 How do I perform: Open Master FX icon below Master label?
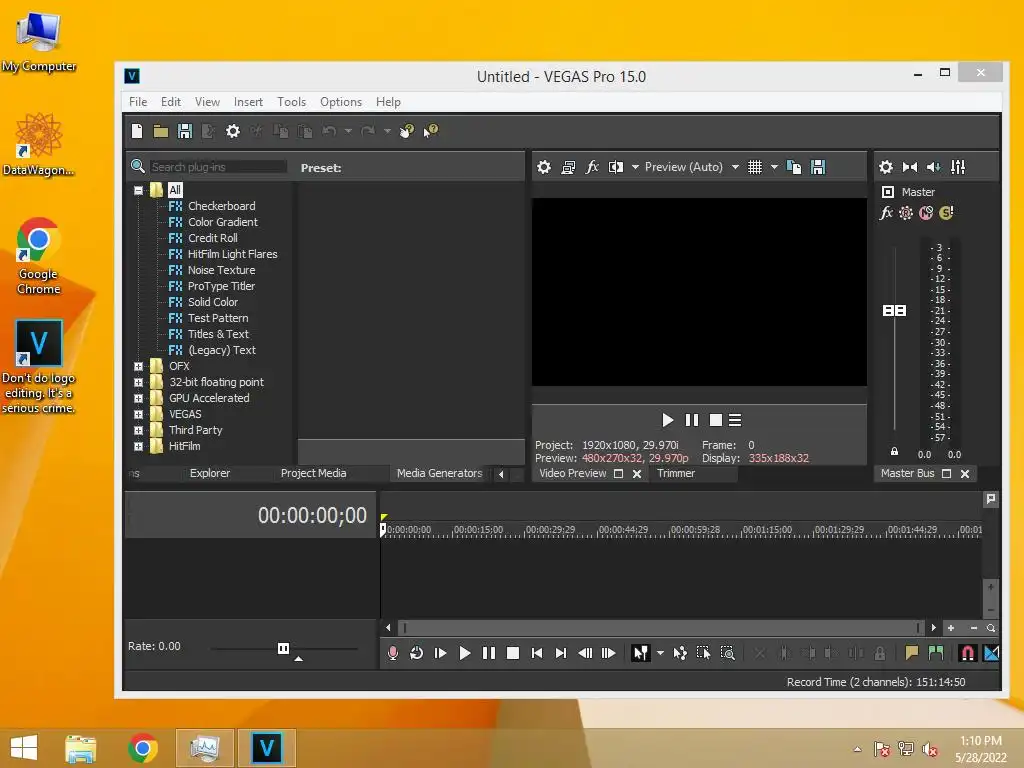point(886,213)
